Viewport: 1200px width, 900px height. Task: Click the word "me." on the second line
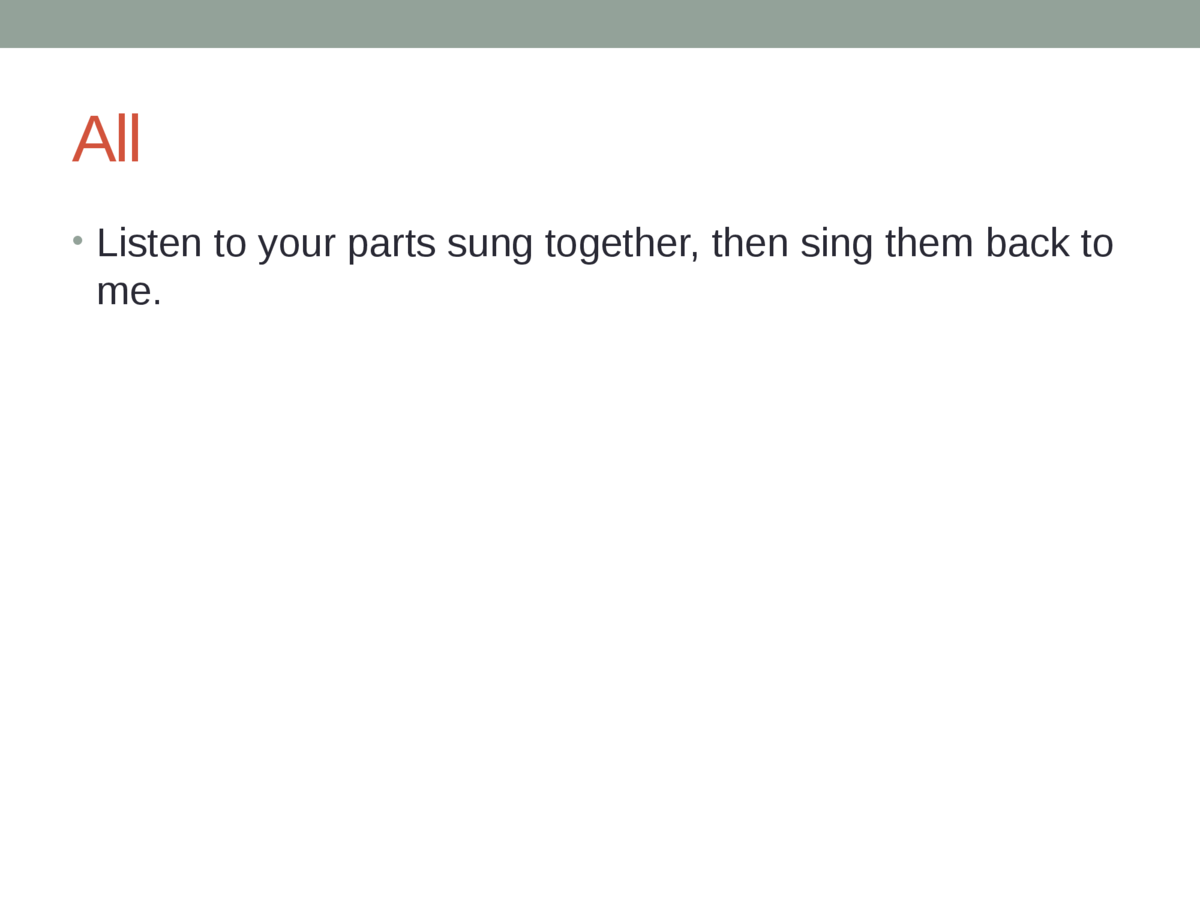pos(128,291)
